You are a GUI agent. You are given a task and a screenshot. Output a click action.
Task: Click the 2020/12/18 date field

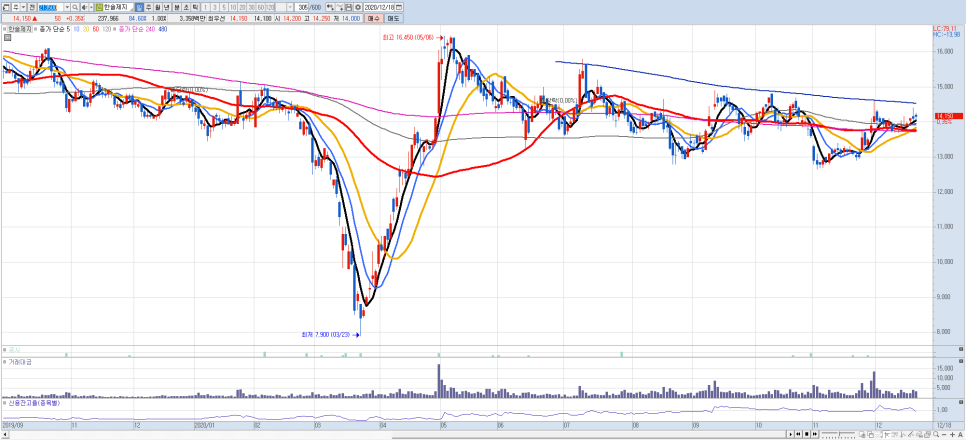tap(379, 7)
